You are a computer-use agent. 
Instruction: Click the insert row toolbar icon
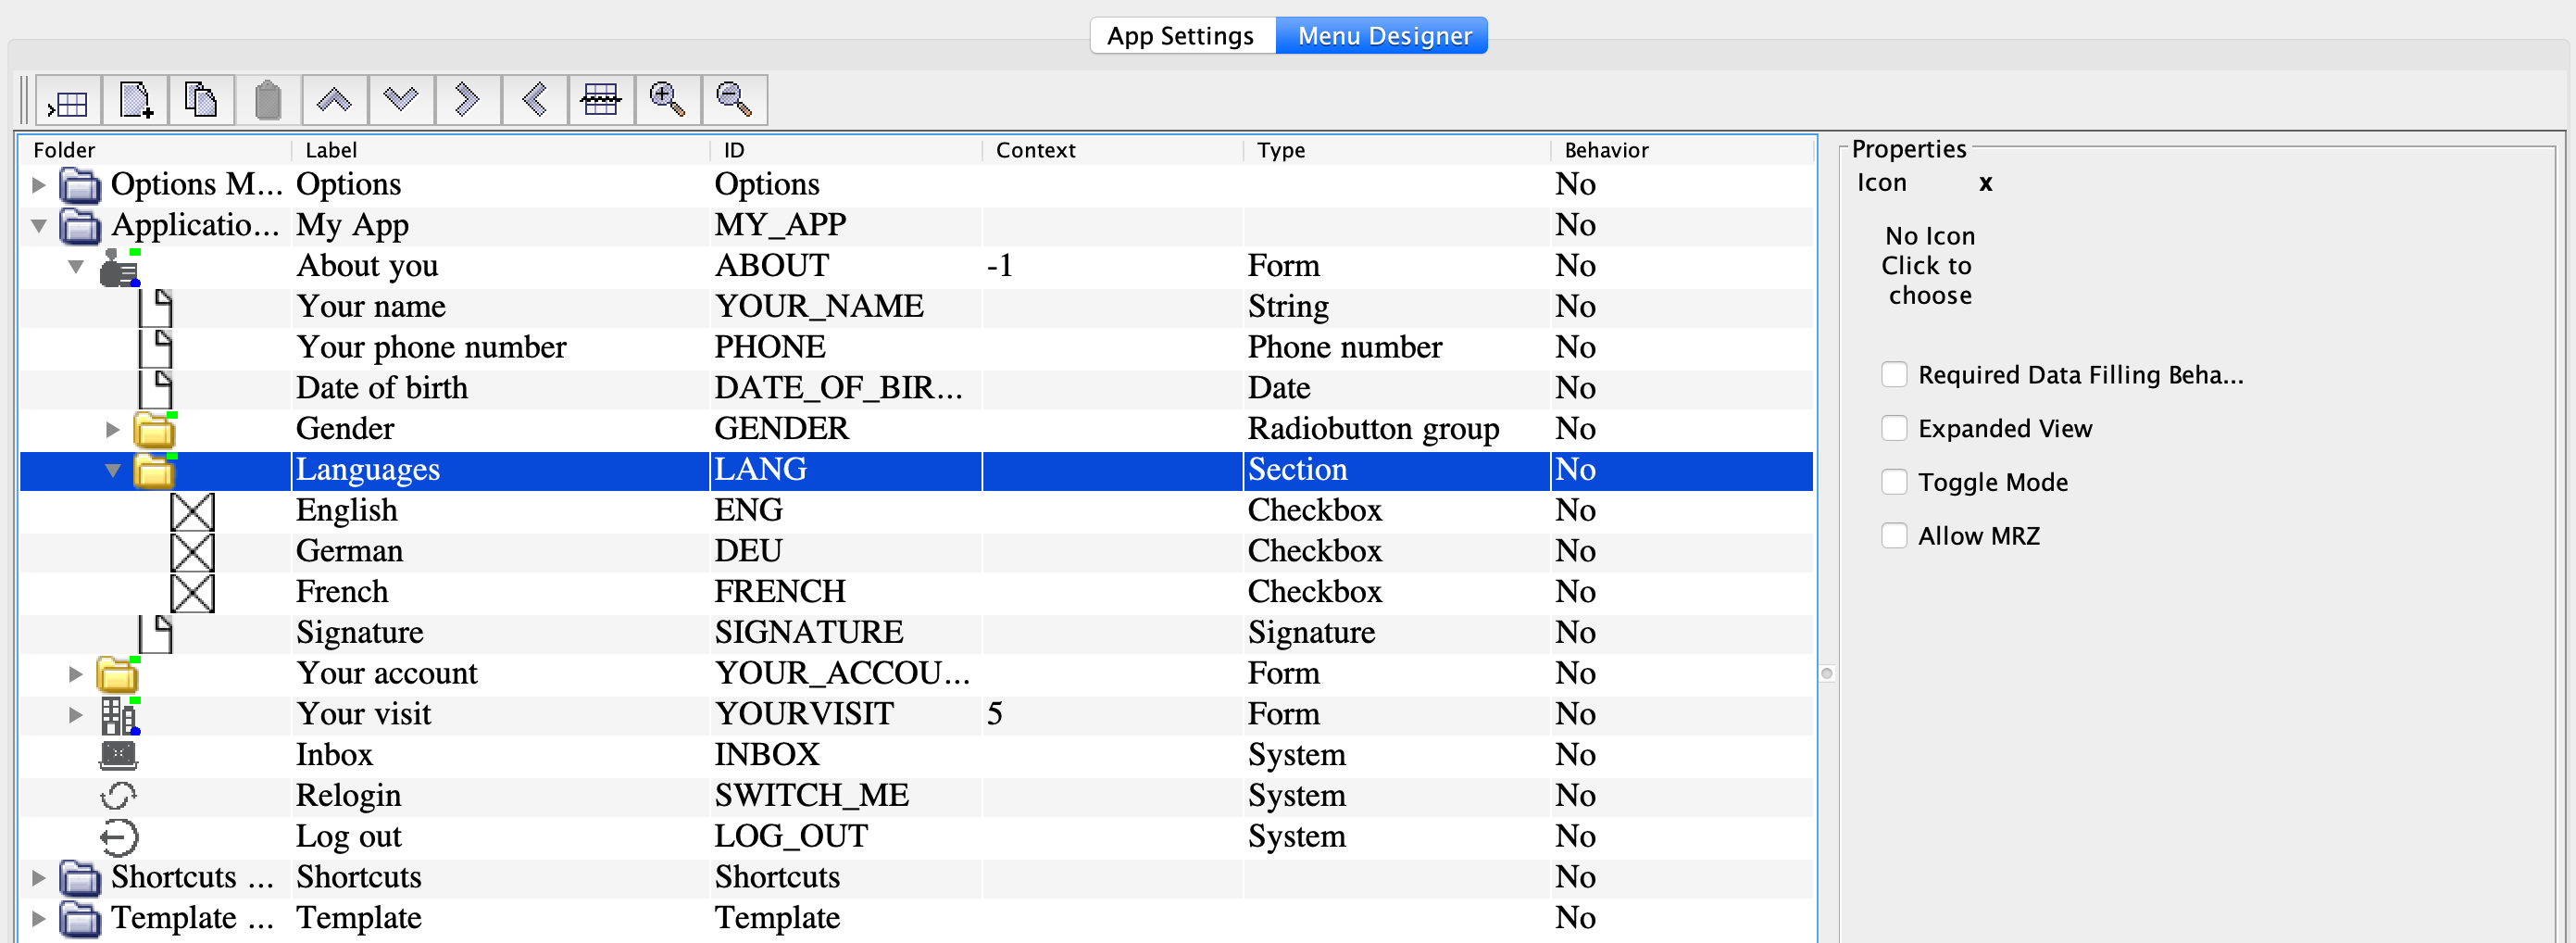[x=68, y=101]
